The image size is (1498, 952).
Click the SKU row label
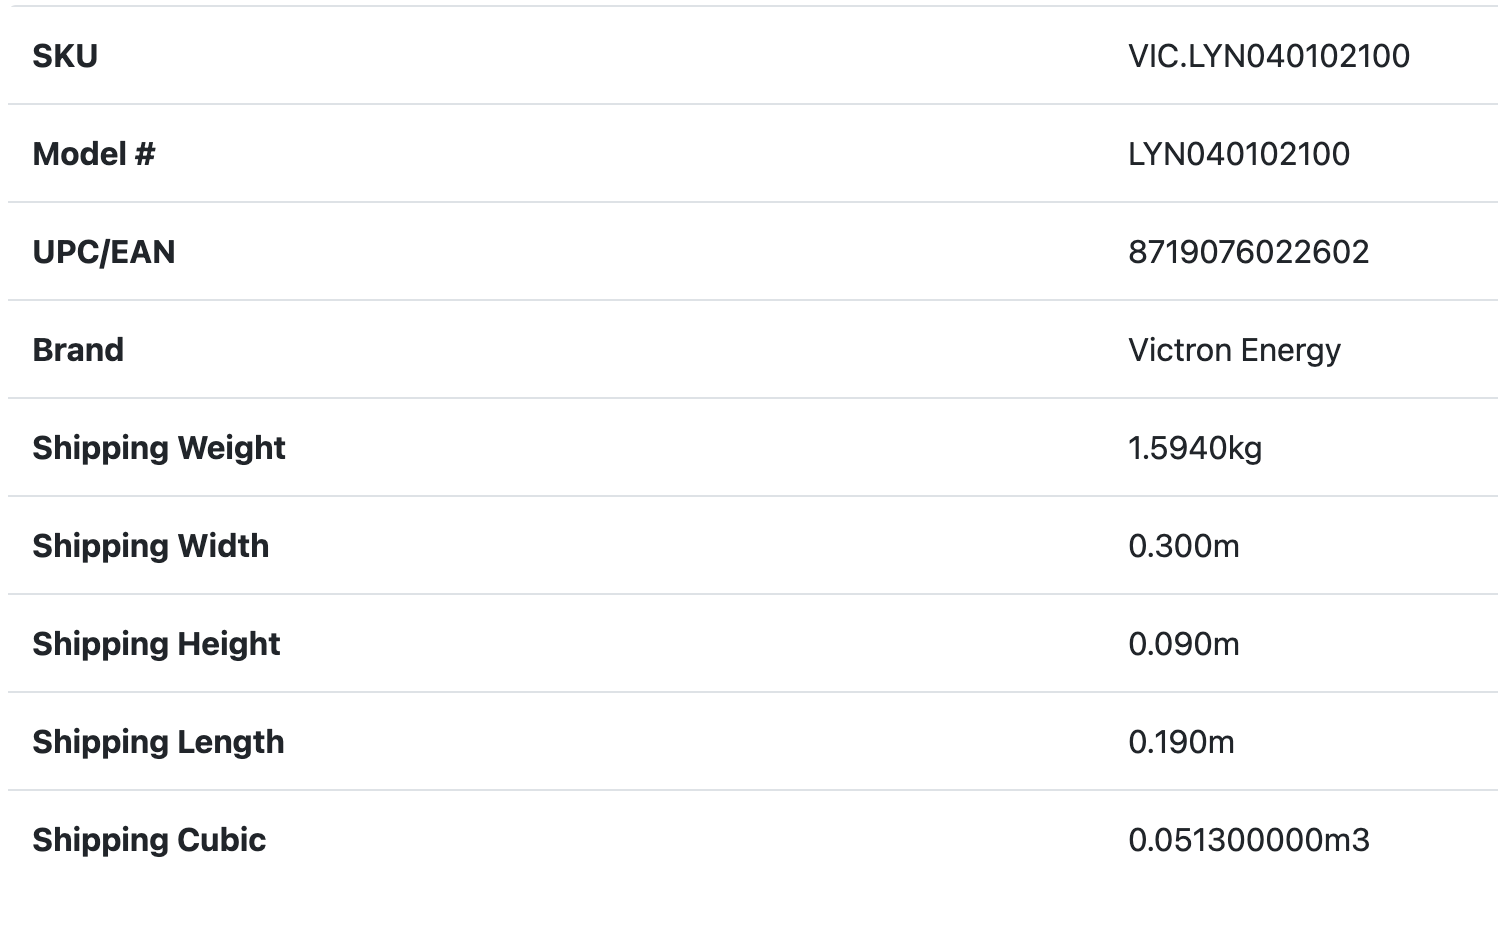65,56
